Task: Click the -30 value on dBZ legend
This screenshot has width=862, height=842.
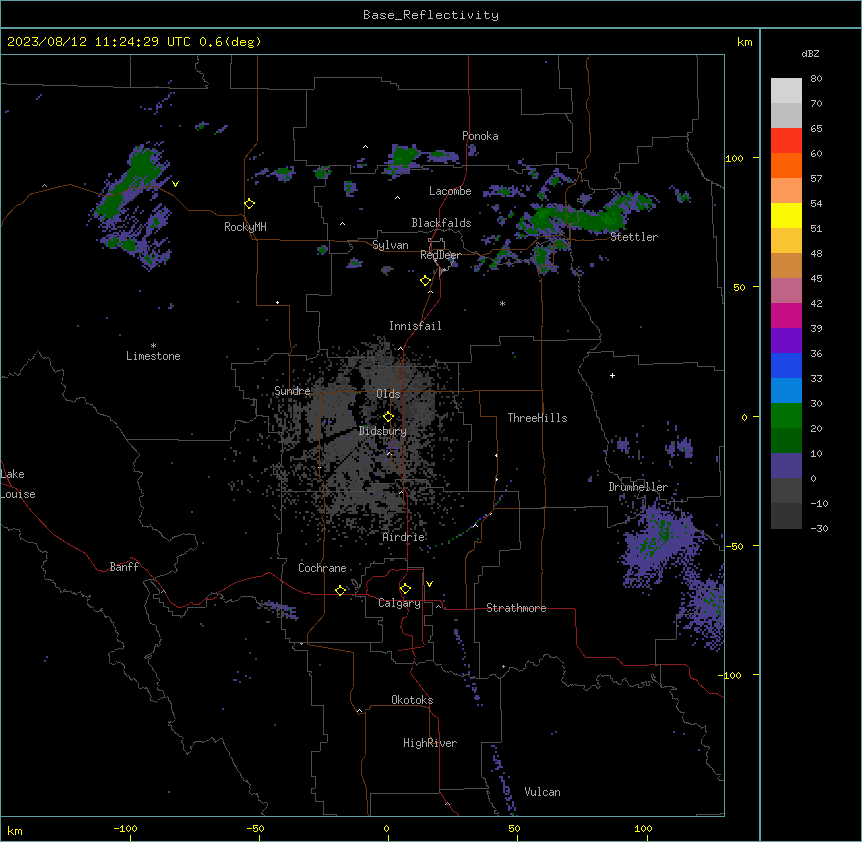Action: 819,528
